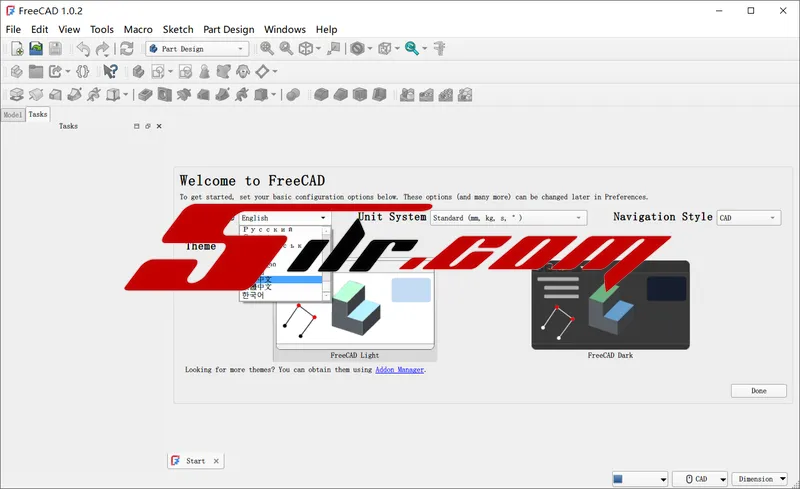Open the Macro menu
The image size is (800, 489).
tap(138, 30)
